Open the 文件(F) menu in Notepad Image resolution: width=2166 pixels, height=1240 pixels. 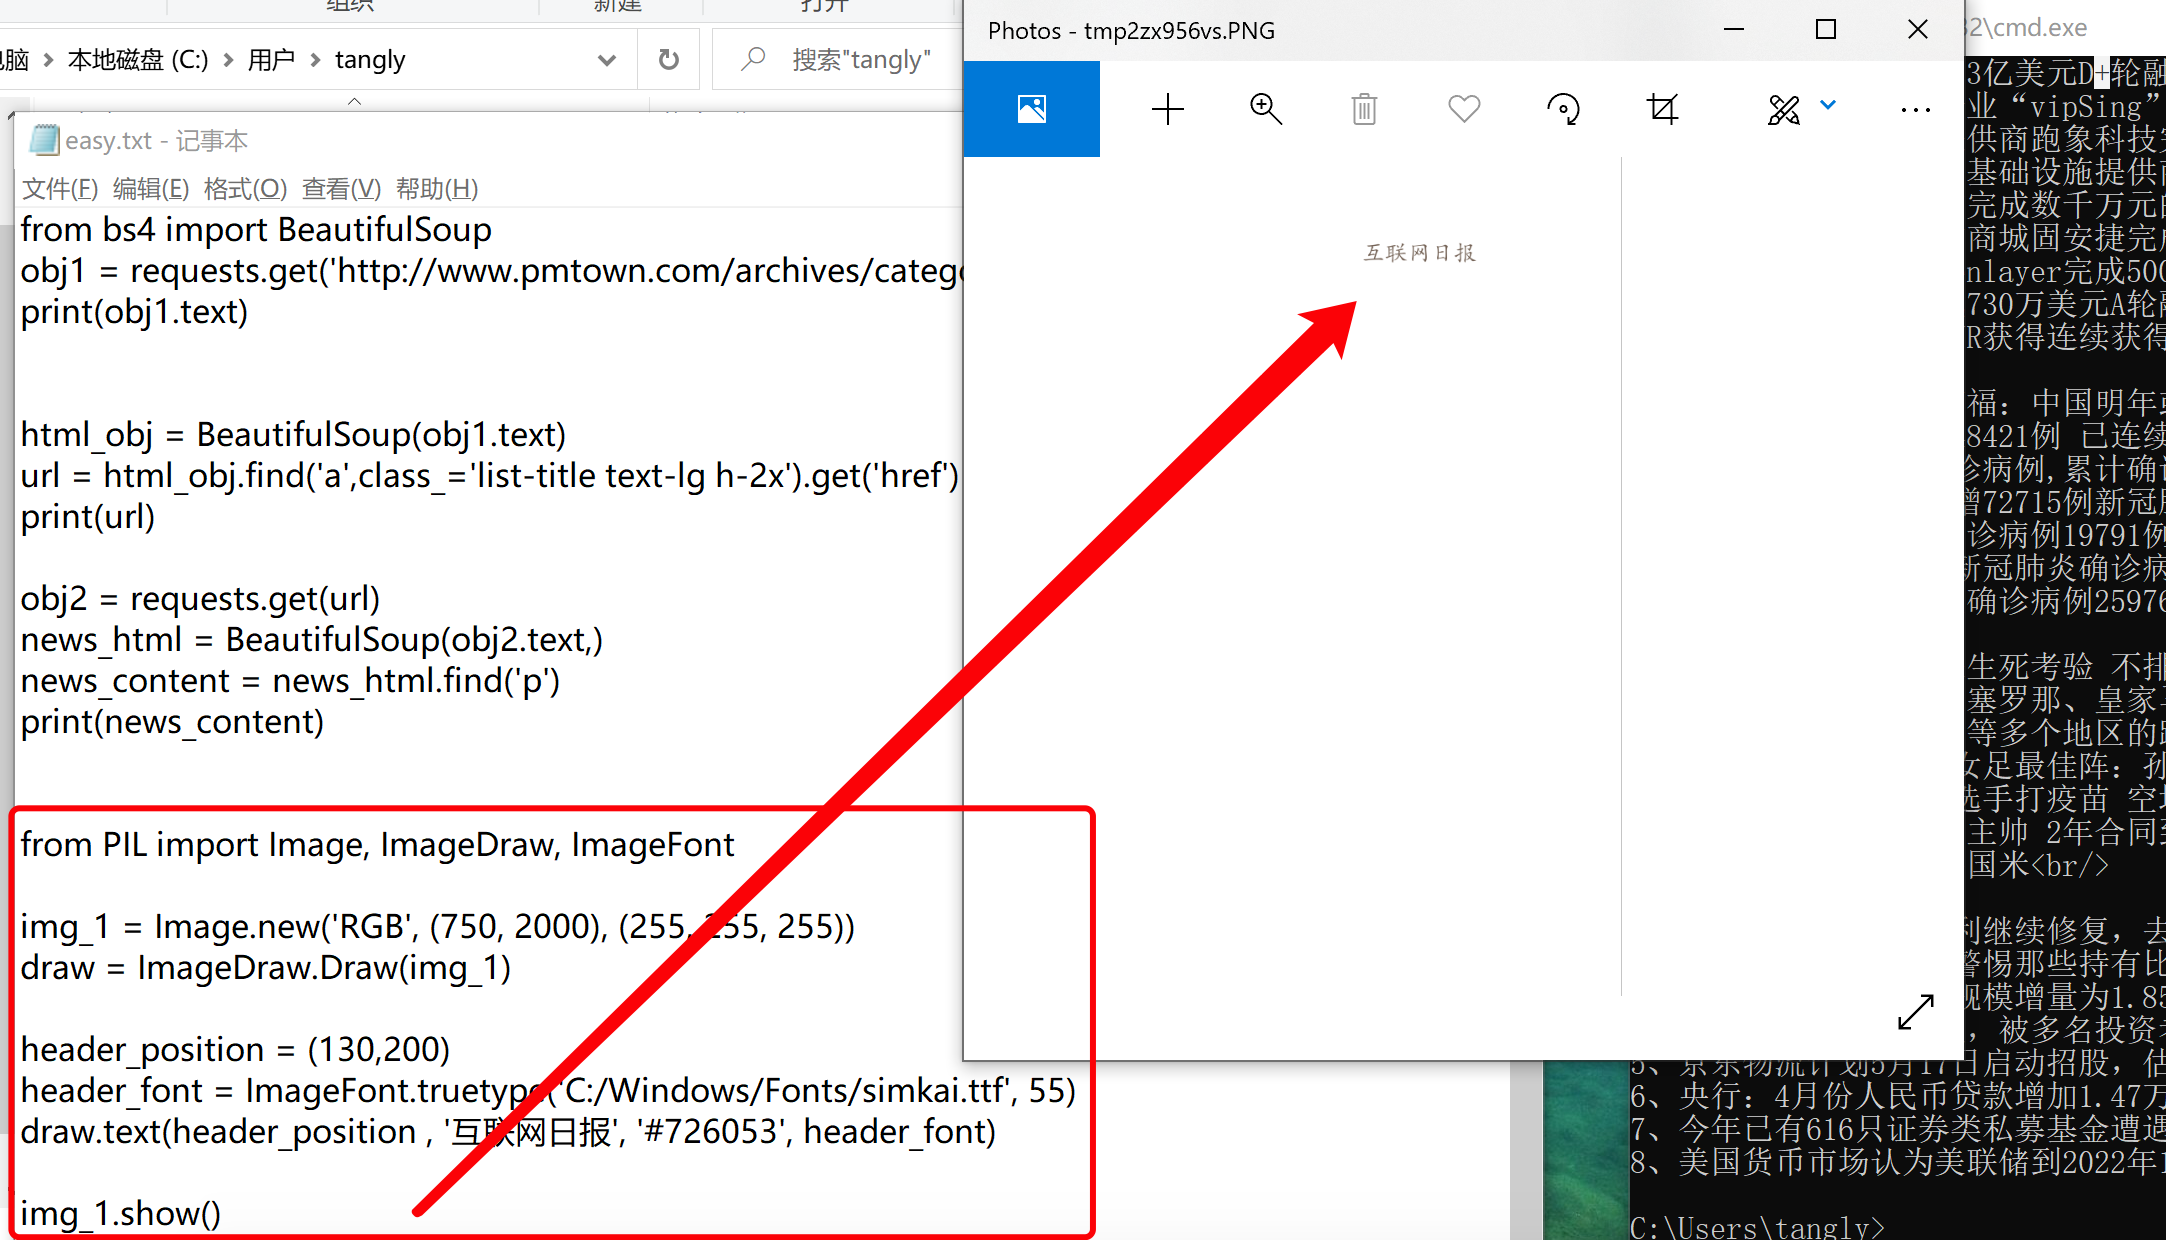(60, 188)
